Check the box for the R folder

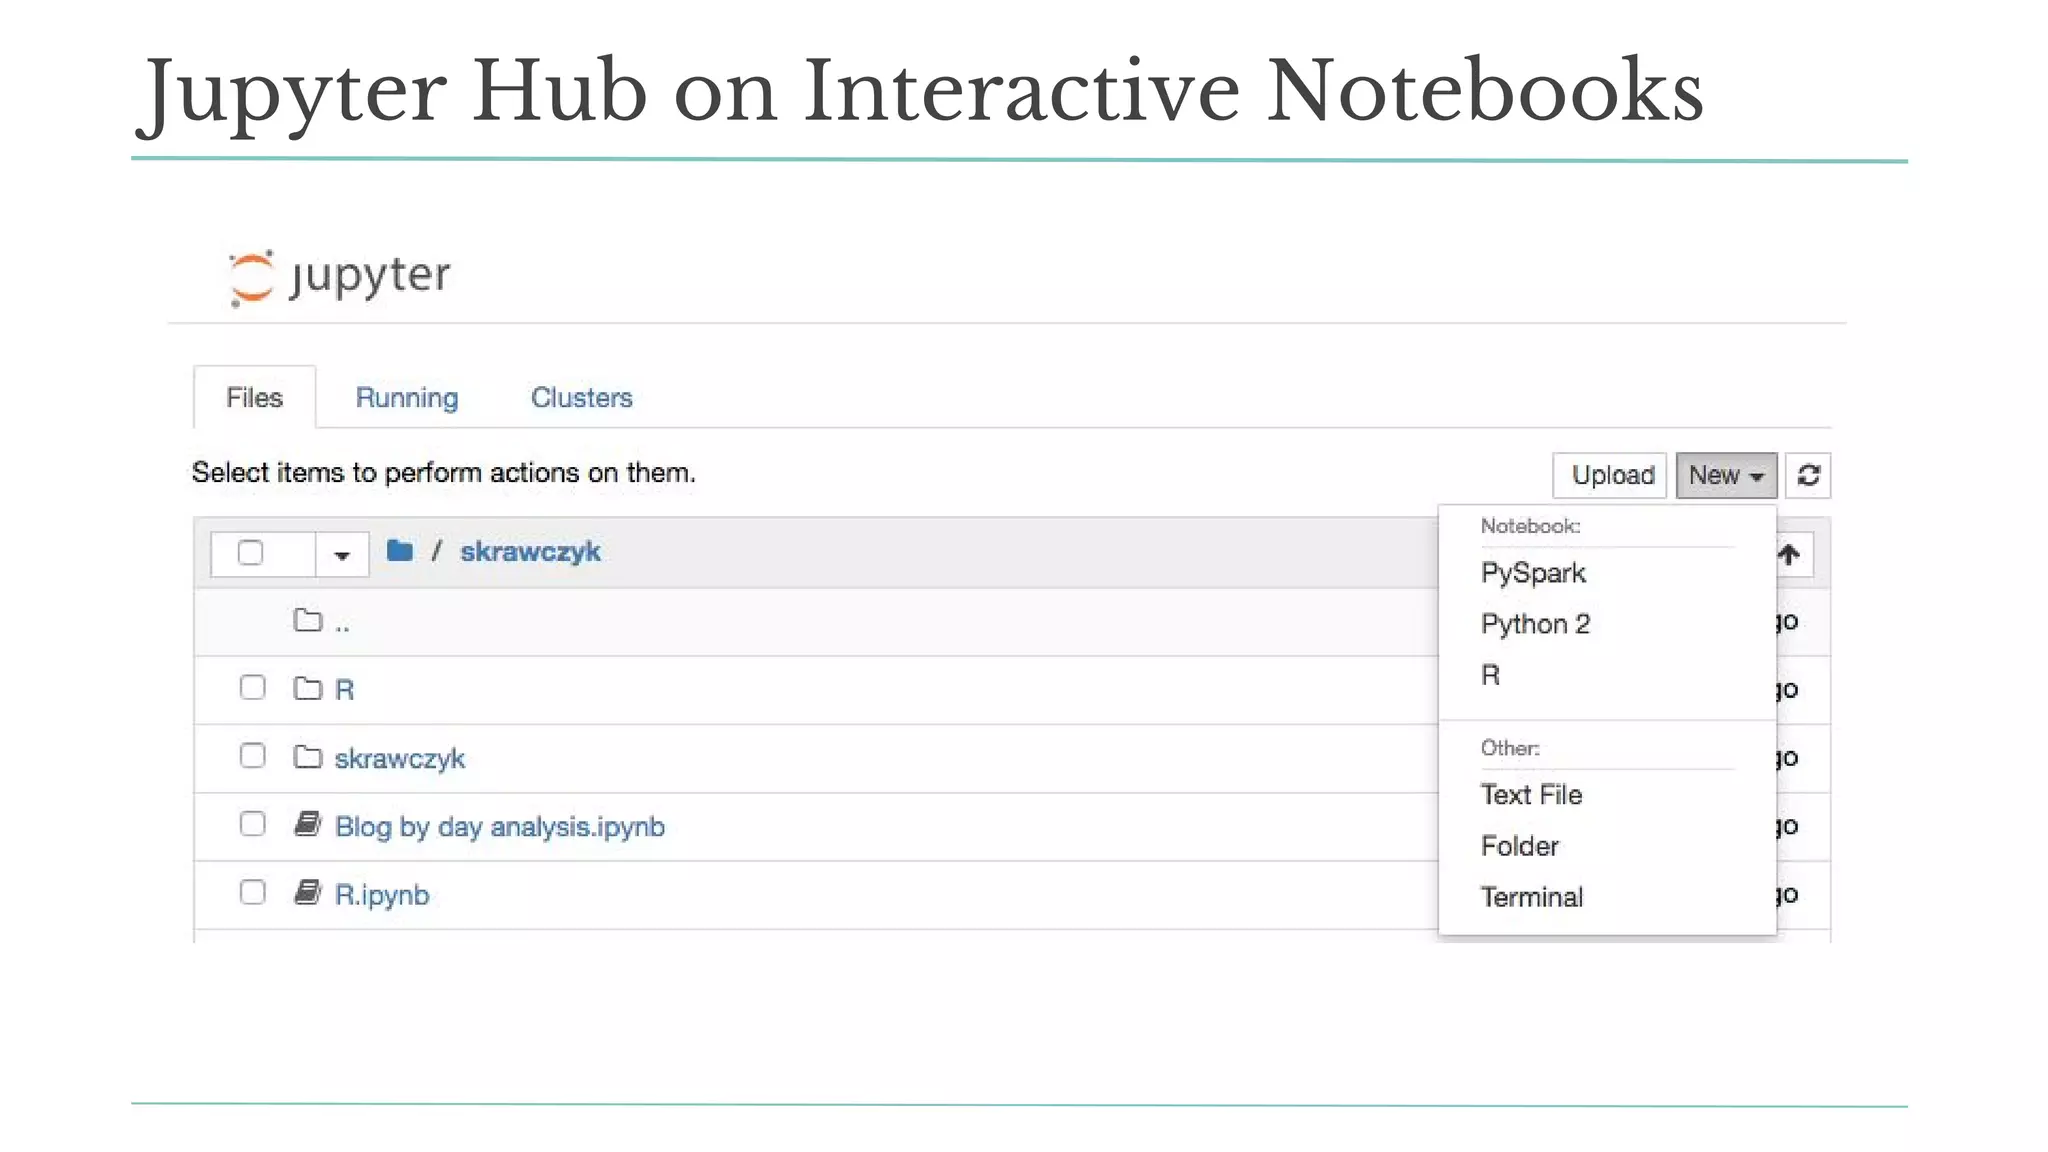pyautogui.click(x=252, y=688)
